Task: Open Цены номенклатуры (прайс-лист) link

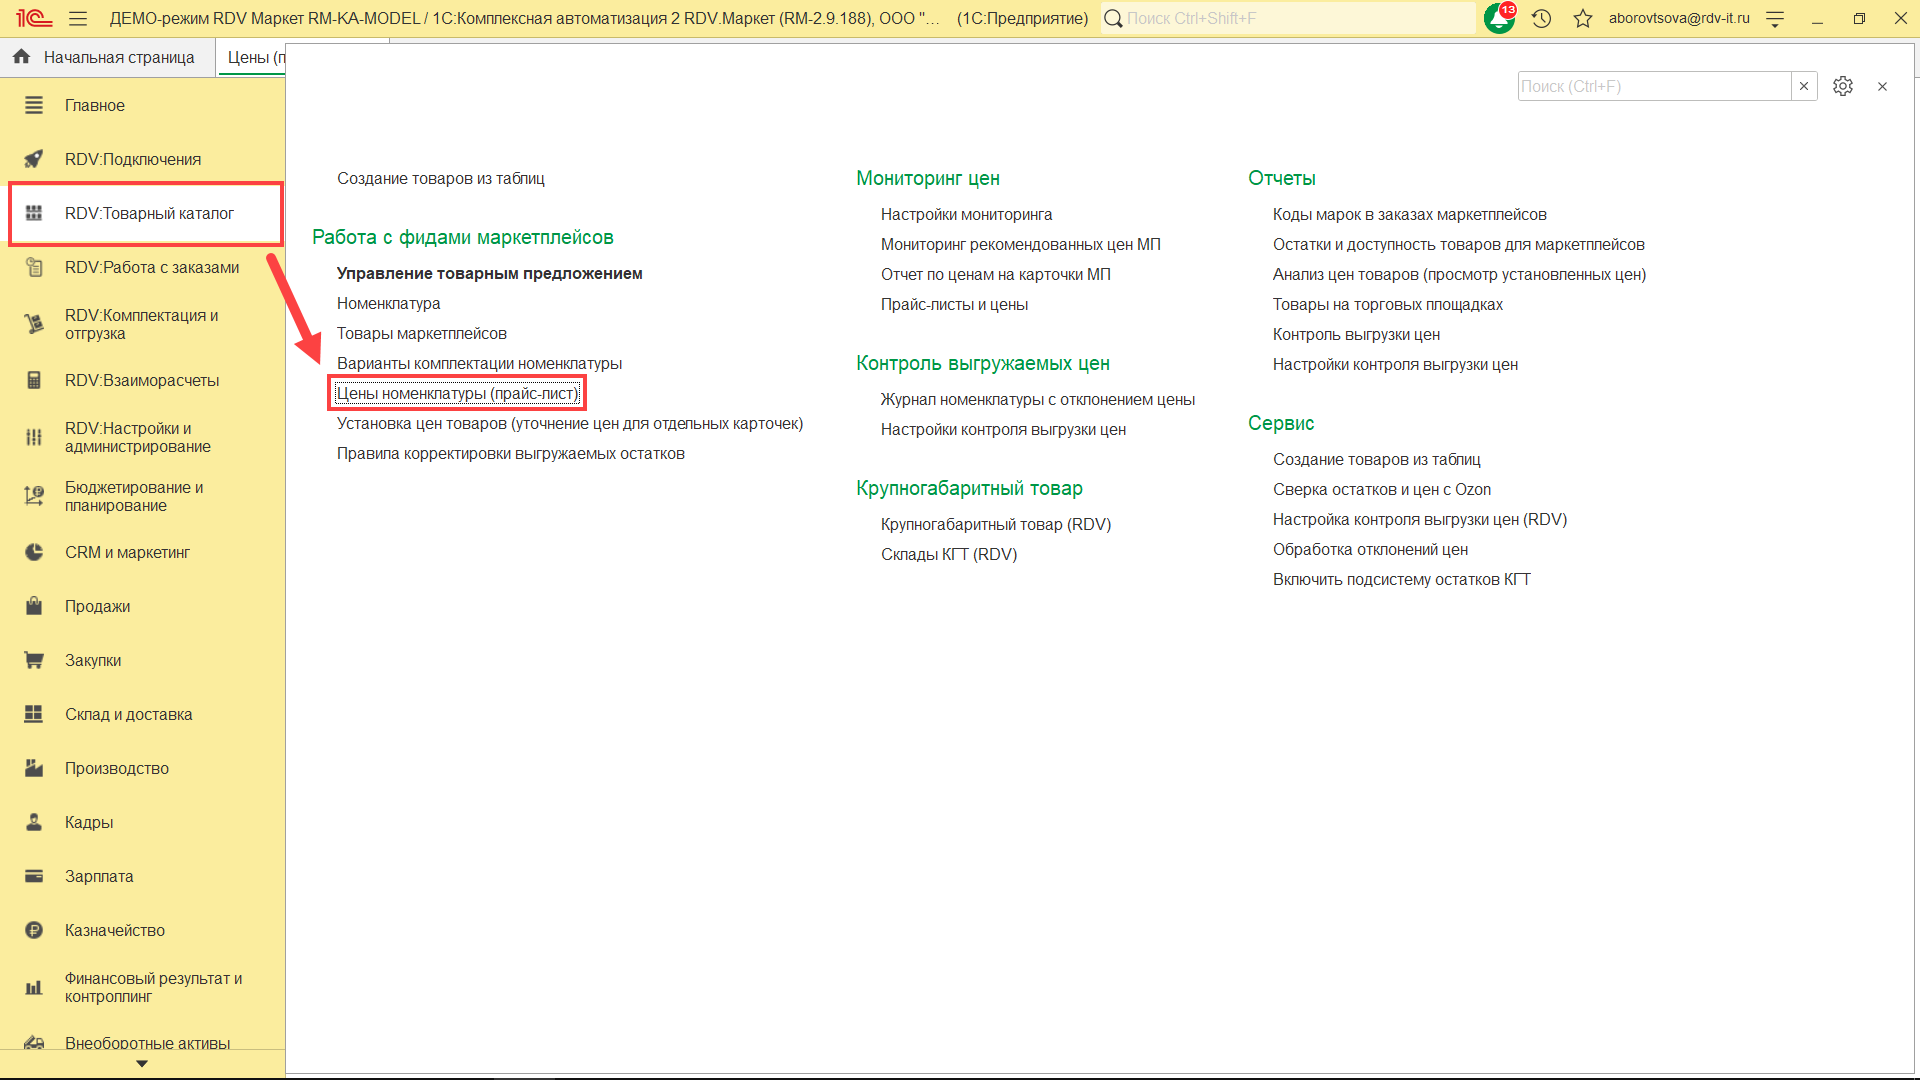Action: coord(457,394)
